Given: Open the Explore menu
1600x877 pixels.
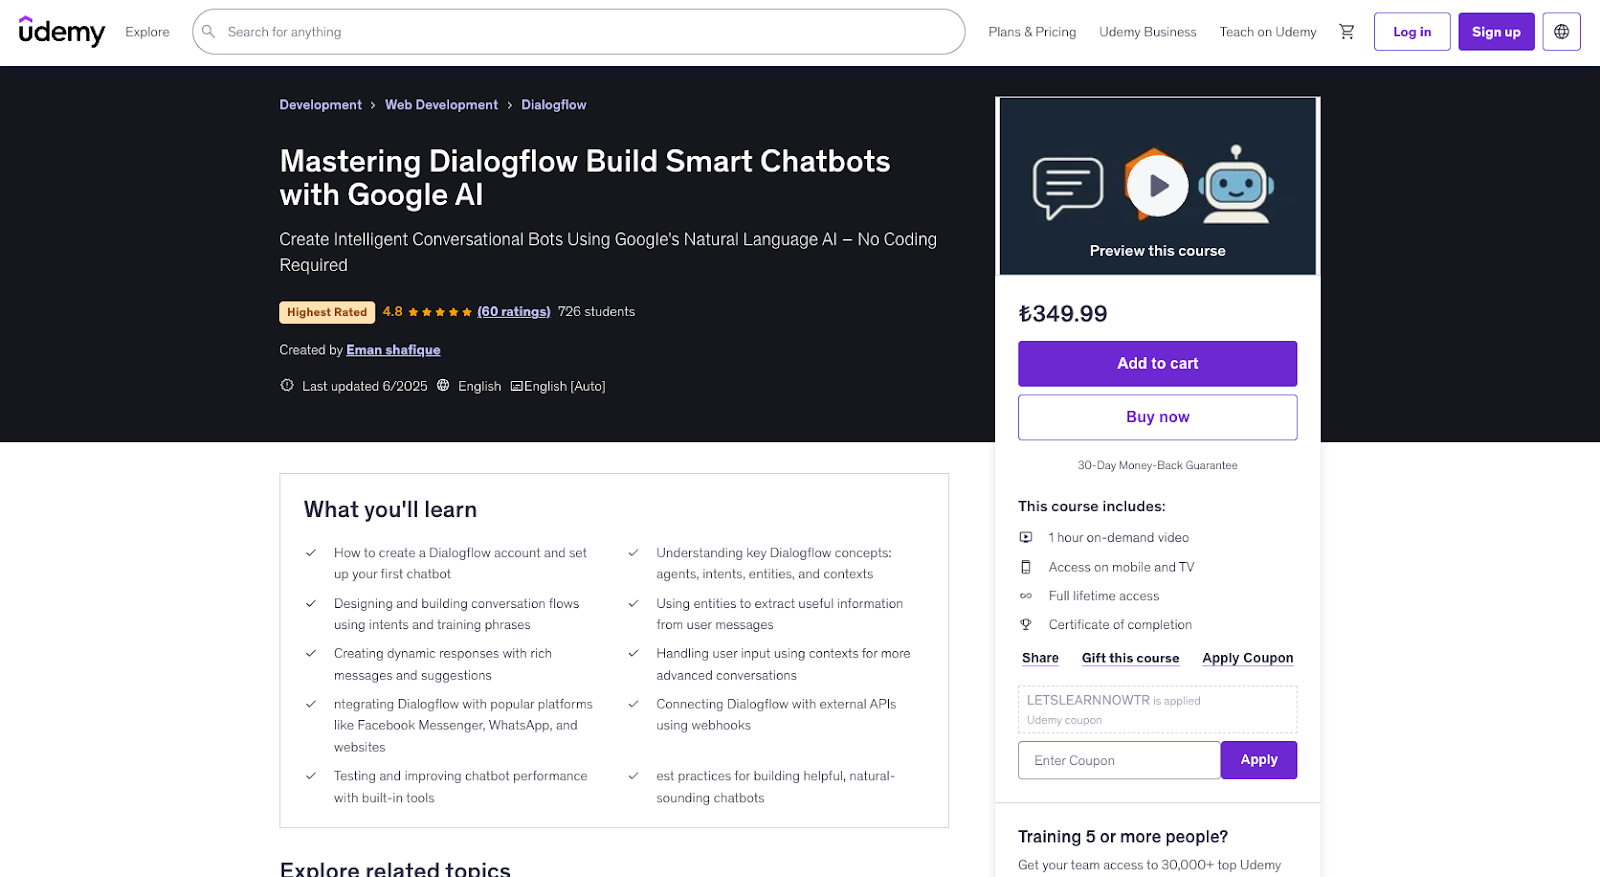Looking at the screenshot, I should tap(147, 32).
